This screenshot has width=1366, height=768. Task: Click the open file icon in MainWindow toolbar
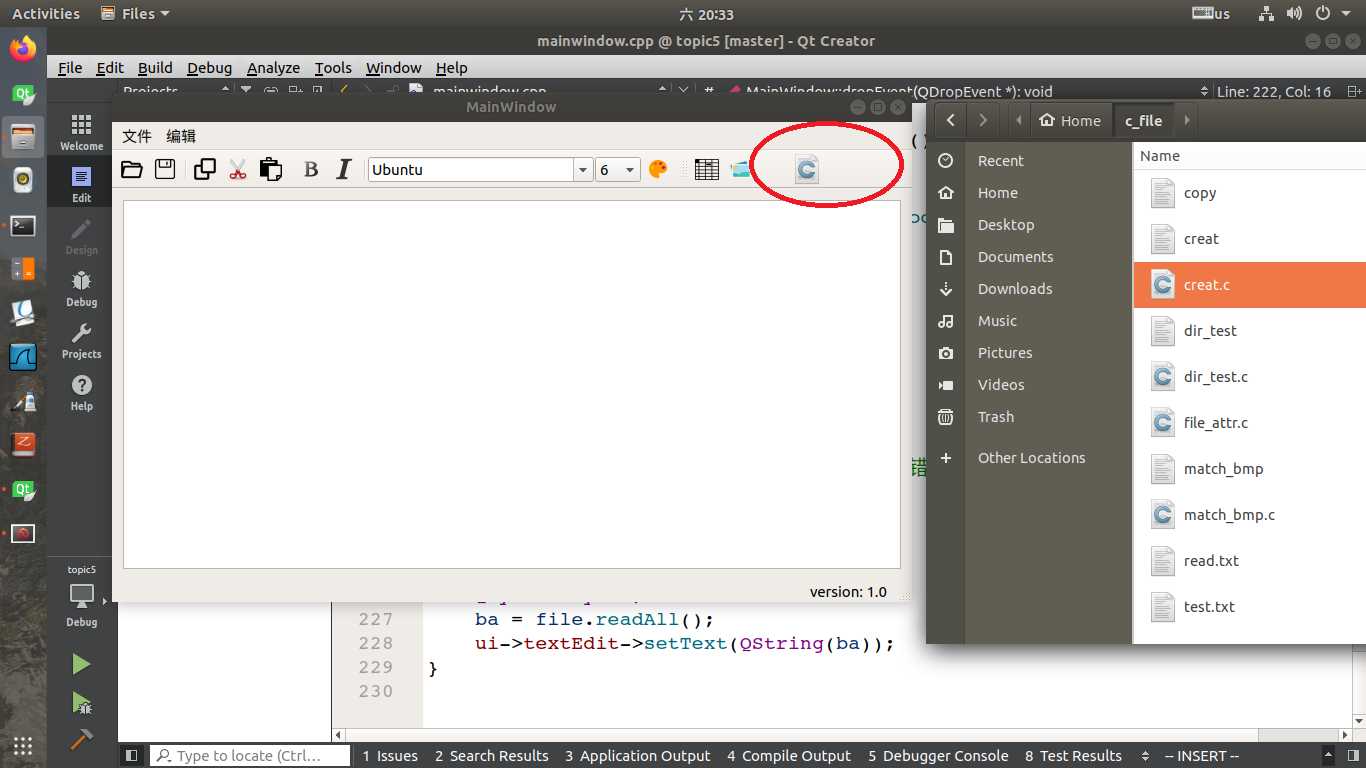pyautogui.click(x=132, y=170)
